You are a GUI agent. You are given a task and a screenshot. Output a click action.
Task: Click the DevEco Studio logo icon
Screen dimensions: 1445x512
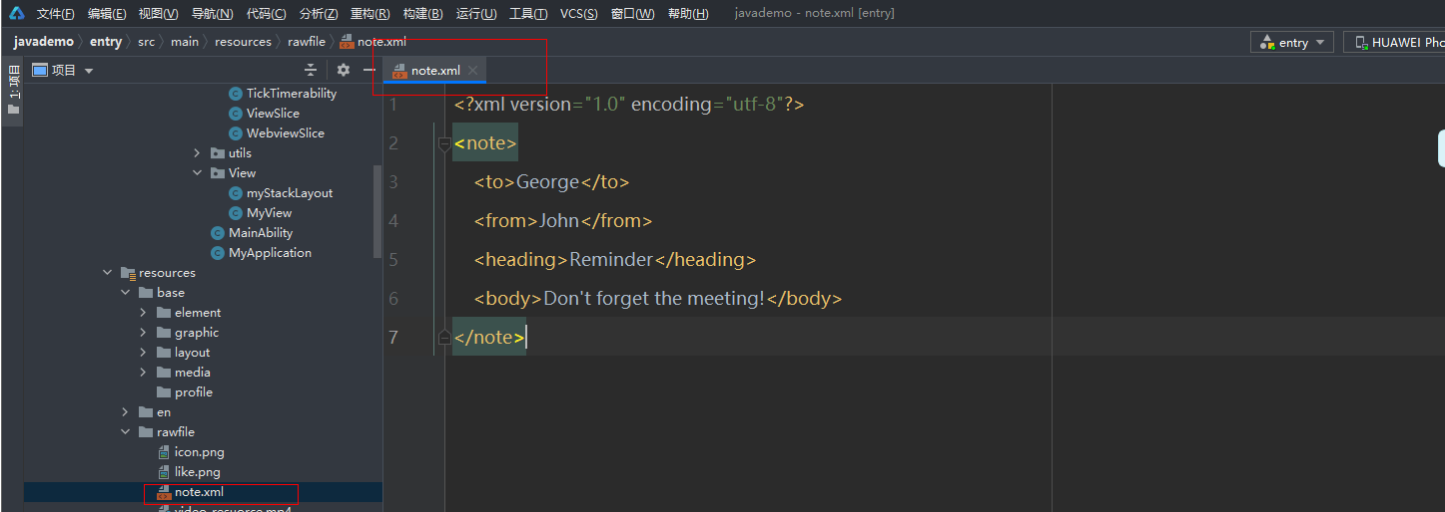(x=16, y=13)
